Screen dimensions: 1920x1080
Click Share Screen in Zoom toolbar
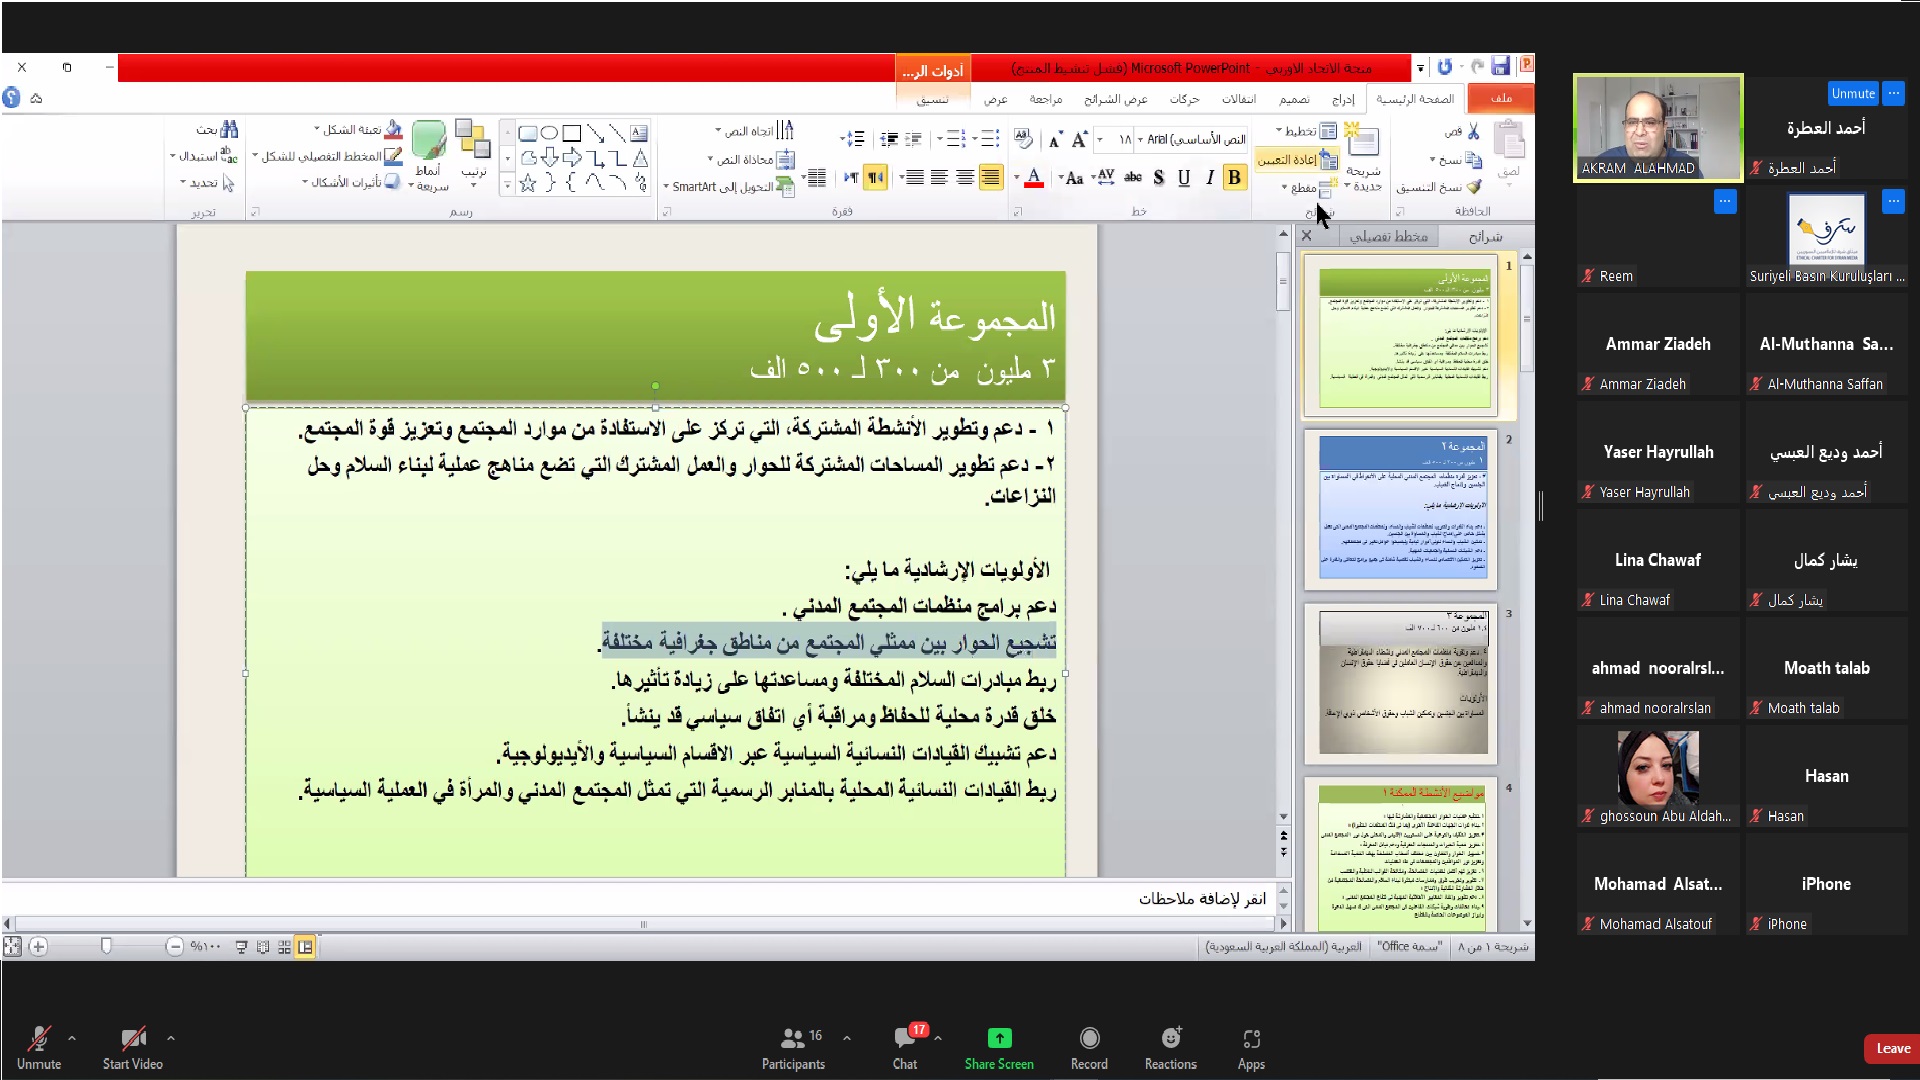click(999, 1047)
